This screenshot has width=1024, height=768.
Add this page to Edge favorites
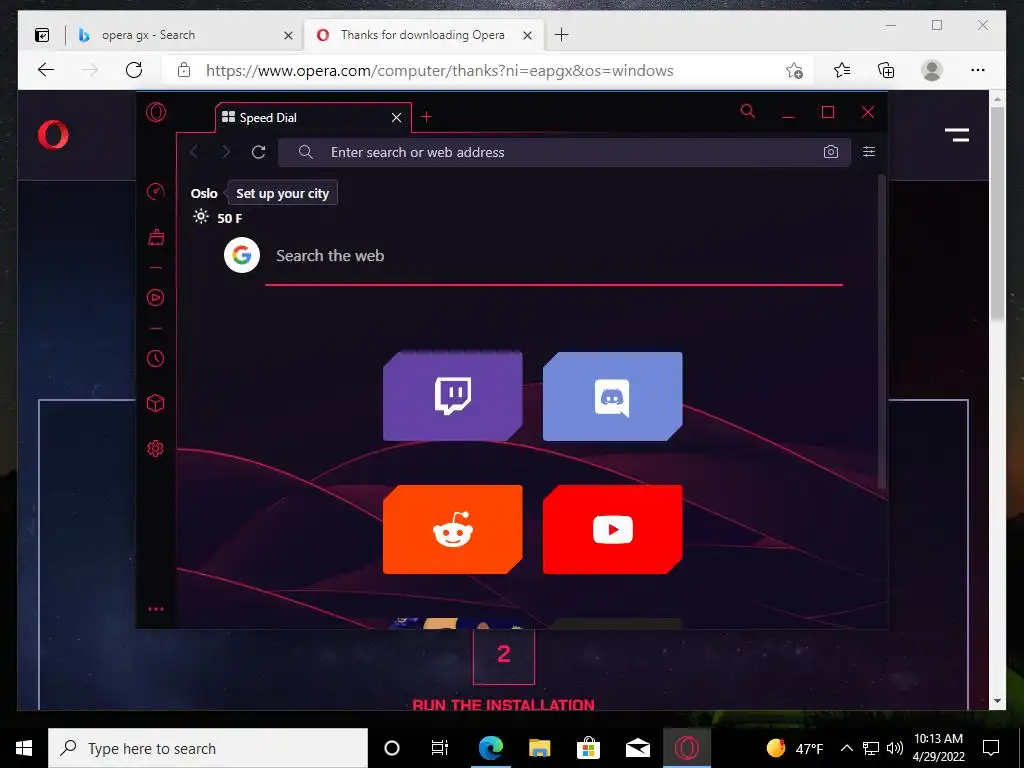point(794,71)
